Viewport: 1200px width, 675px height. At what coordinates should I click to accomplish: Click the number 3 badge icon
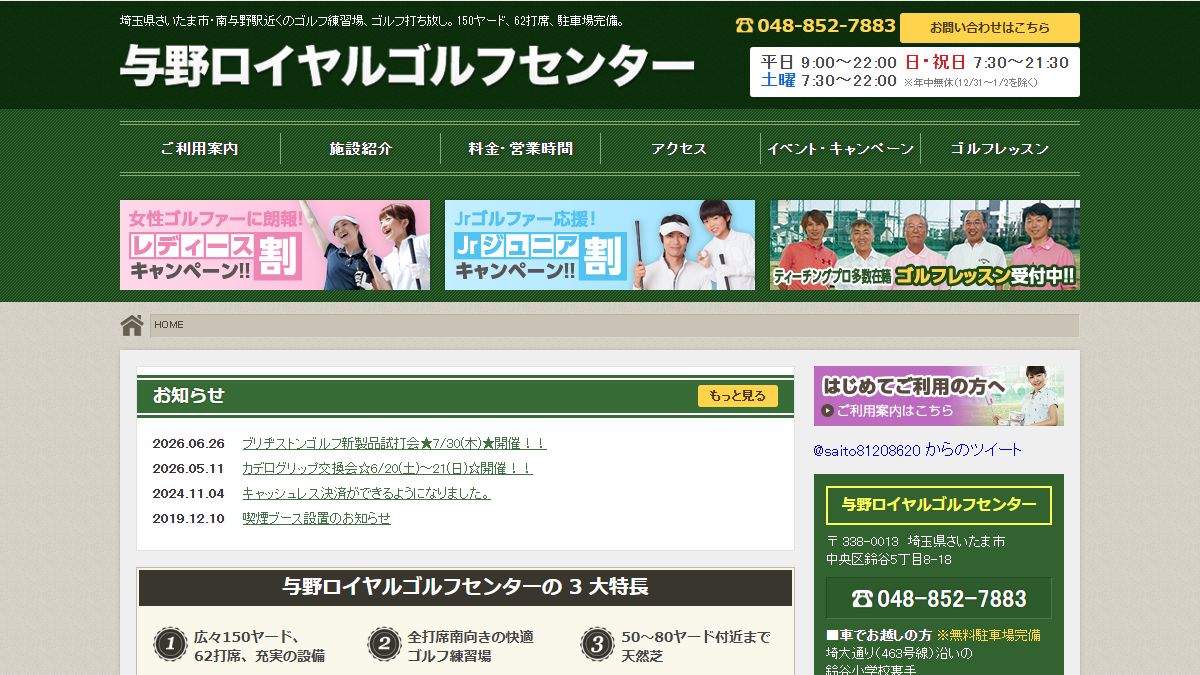pyautogui.click(x=597, y=645)
